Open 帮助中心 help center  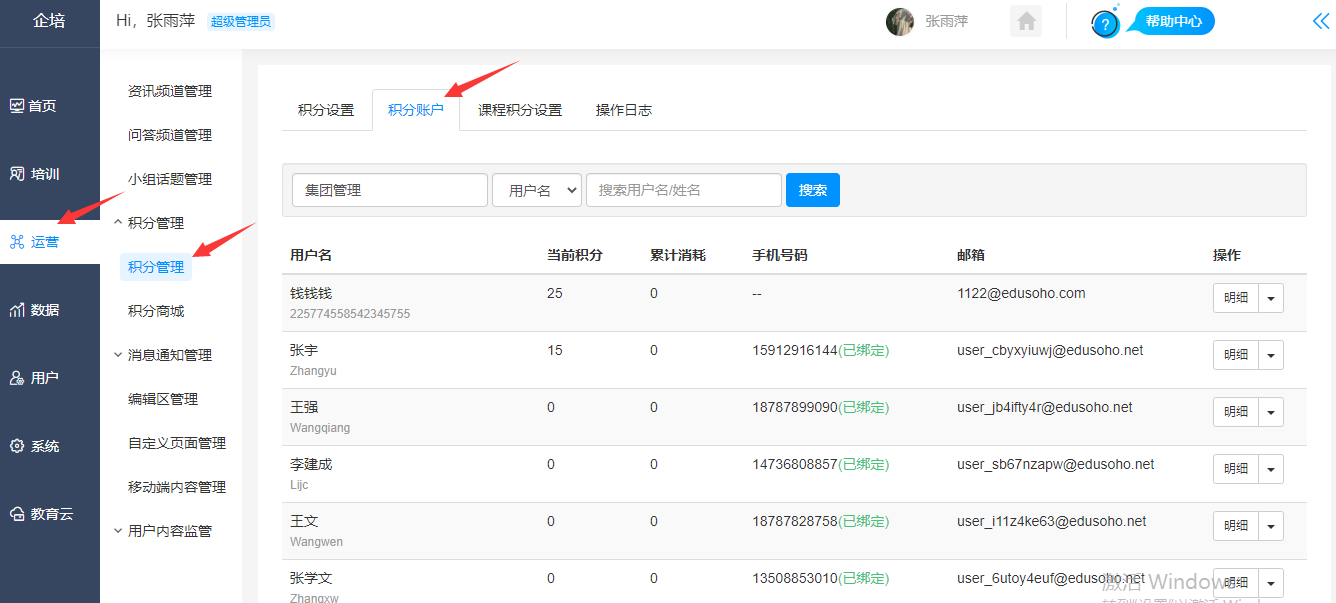[x=1173, y=21]
